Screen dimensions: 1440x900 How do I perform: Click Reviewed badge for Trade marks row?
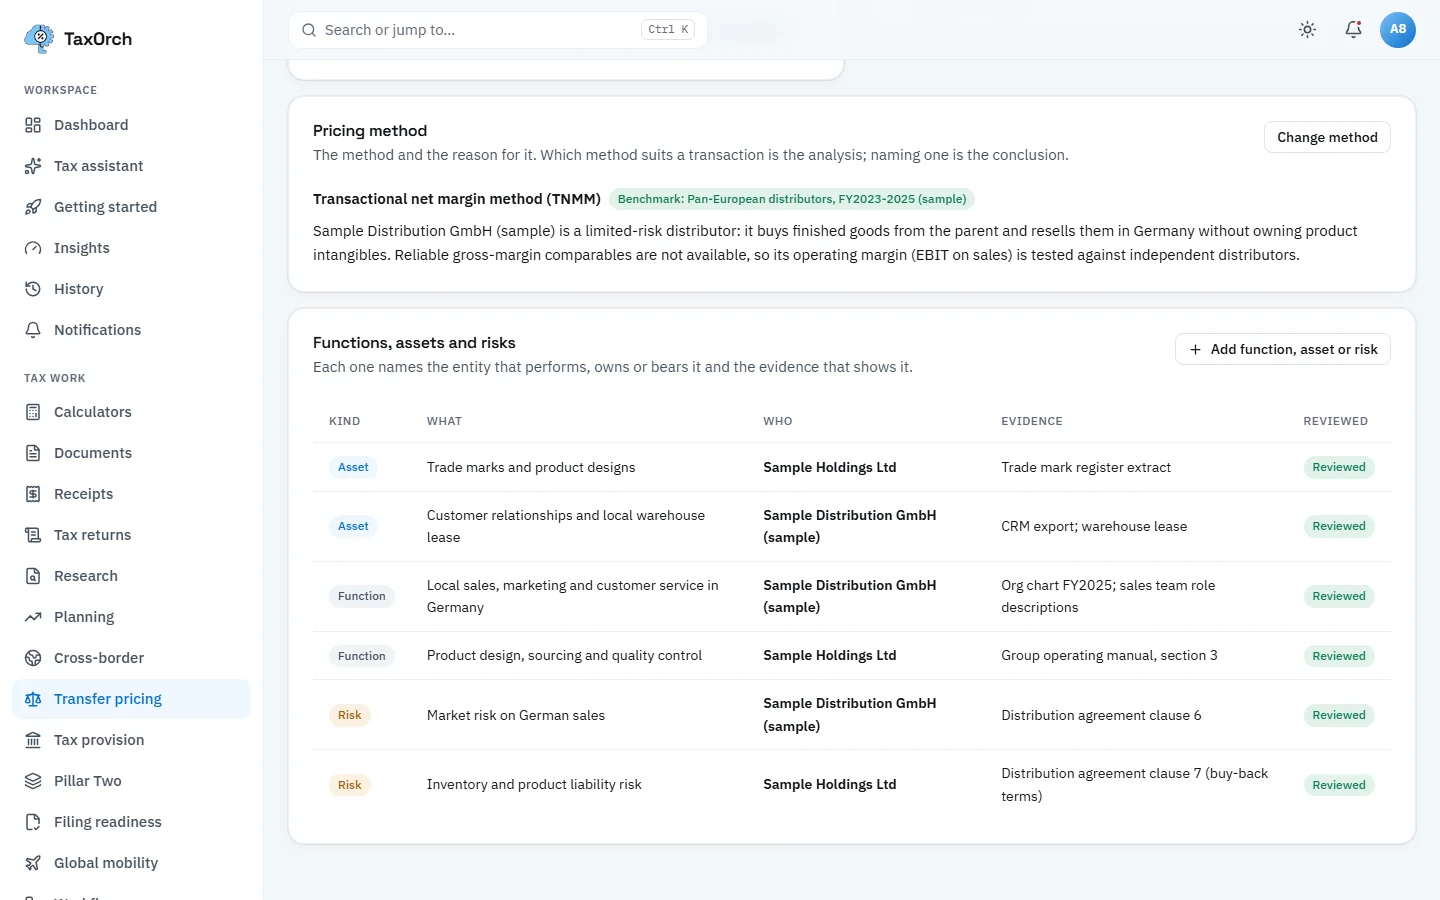pos(1339,467)
